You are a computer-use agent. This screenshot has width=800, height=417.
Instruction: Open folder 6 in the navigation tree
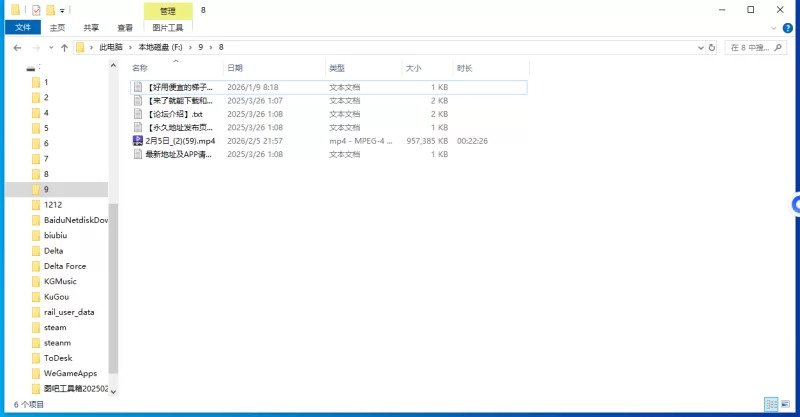click(46, 143)
